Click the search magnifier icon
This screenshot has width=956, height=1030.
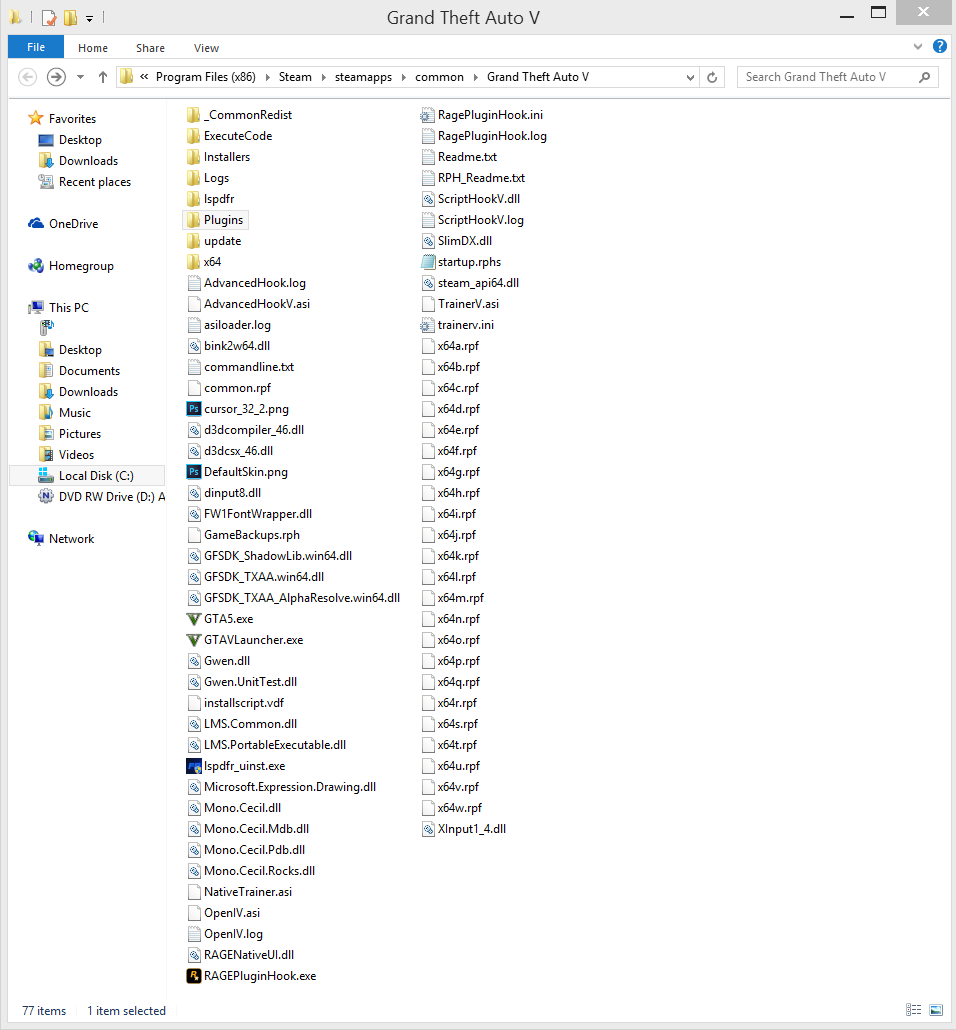924,77
